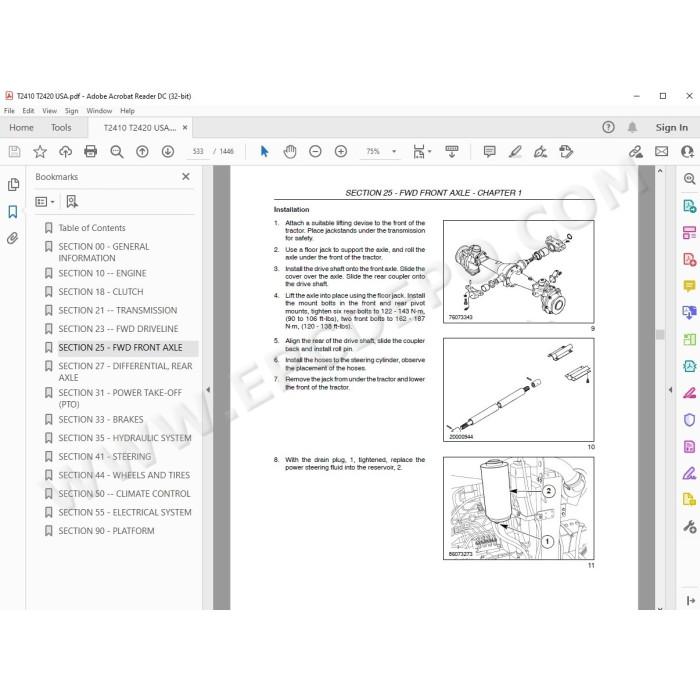Switch to the Tools tab
The height and width of the screenshot is (700, 700).
61,128
